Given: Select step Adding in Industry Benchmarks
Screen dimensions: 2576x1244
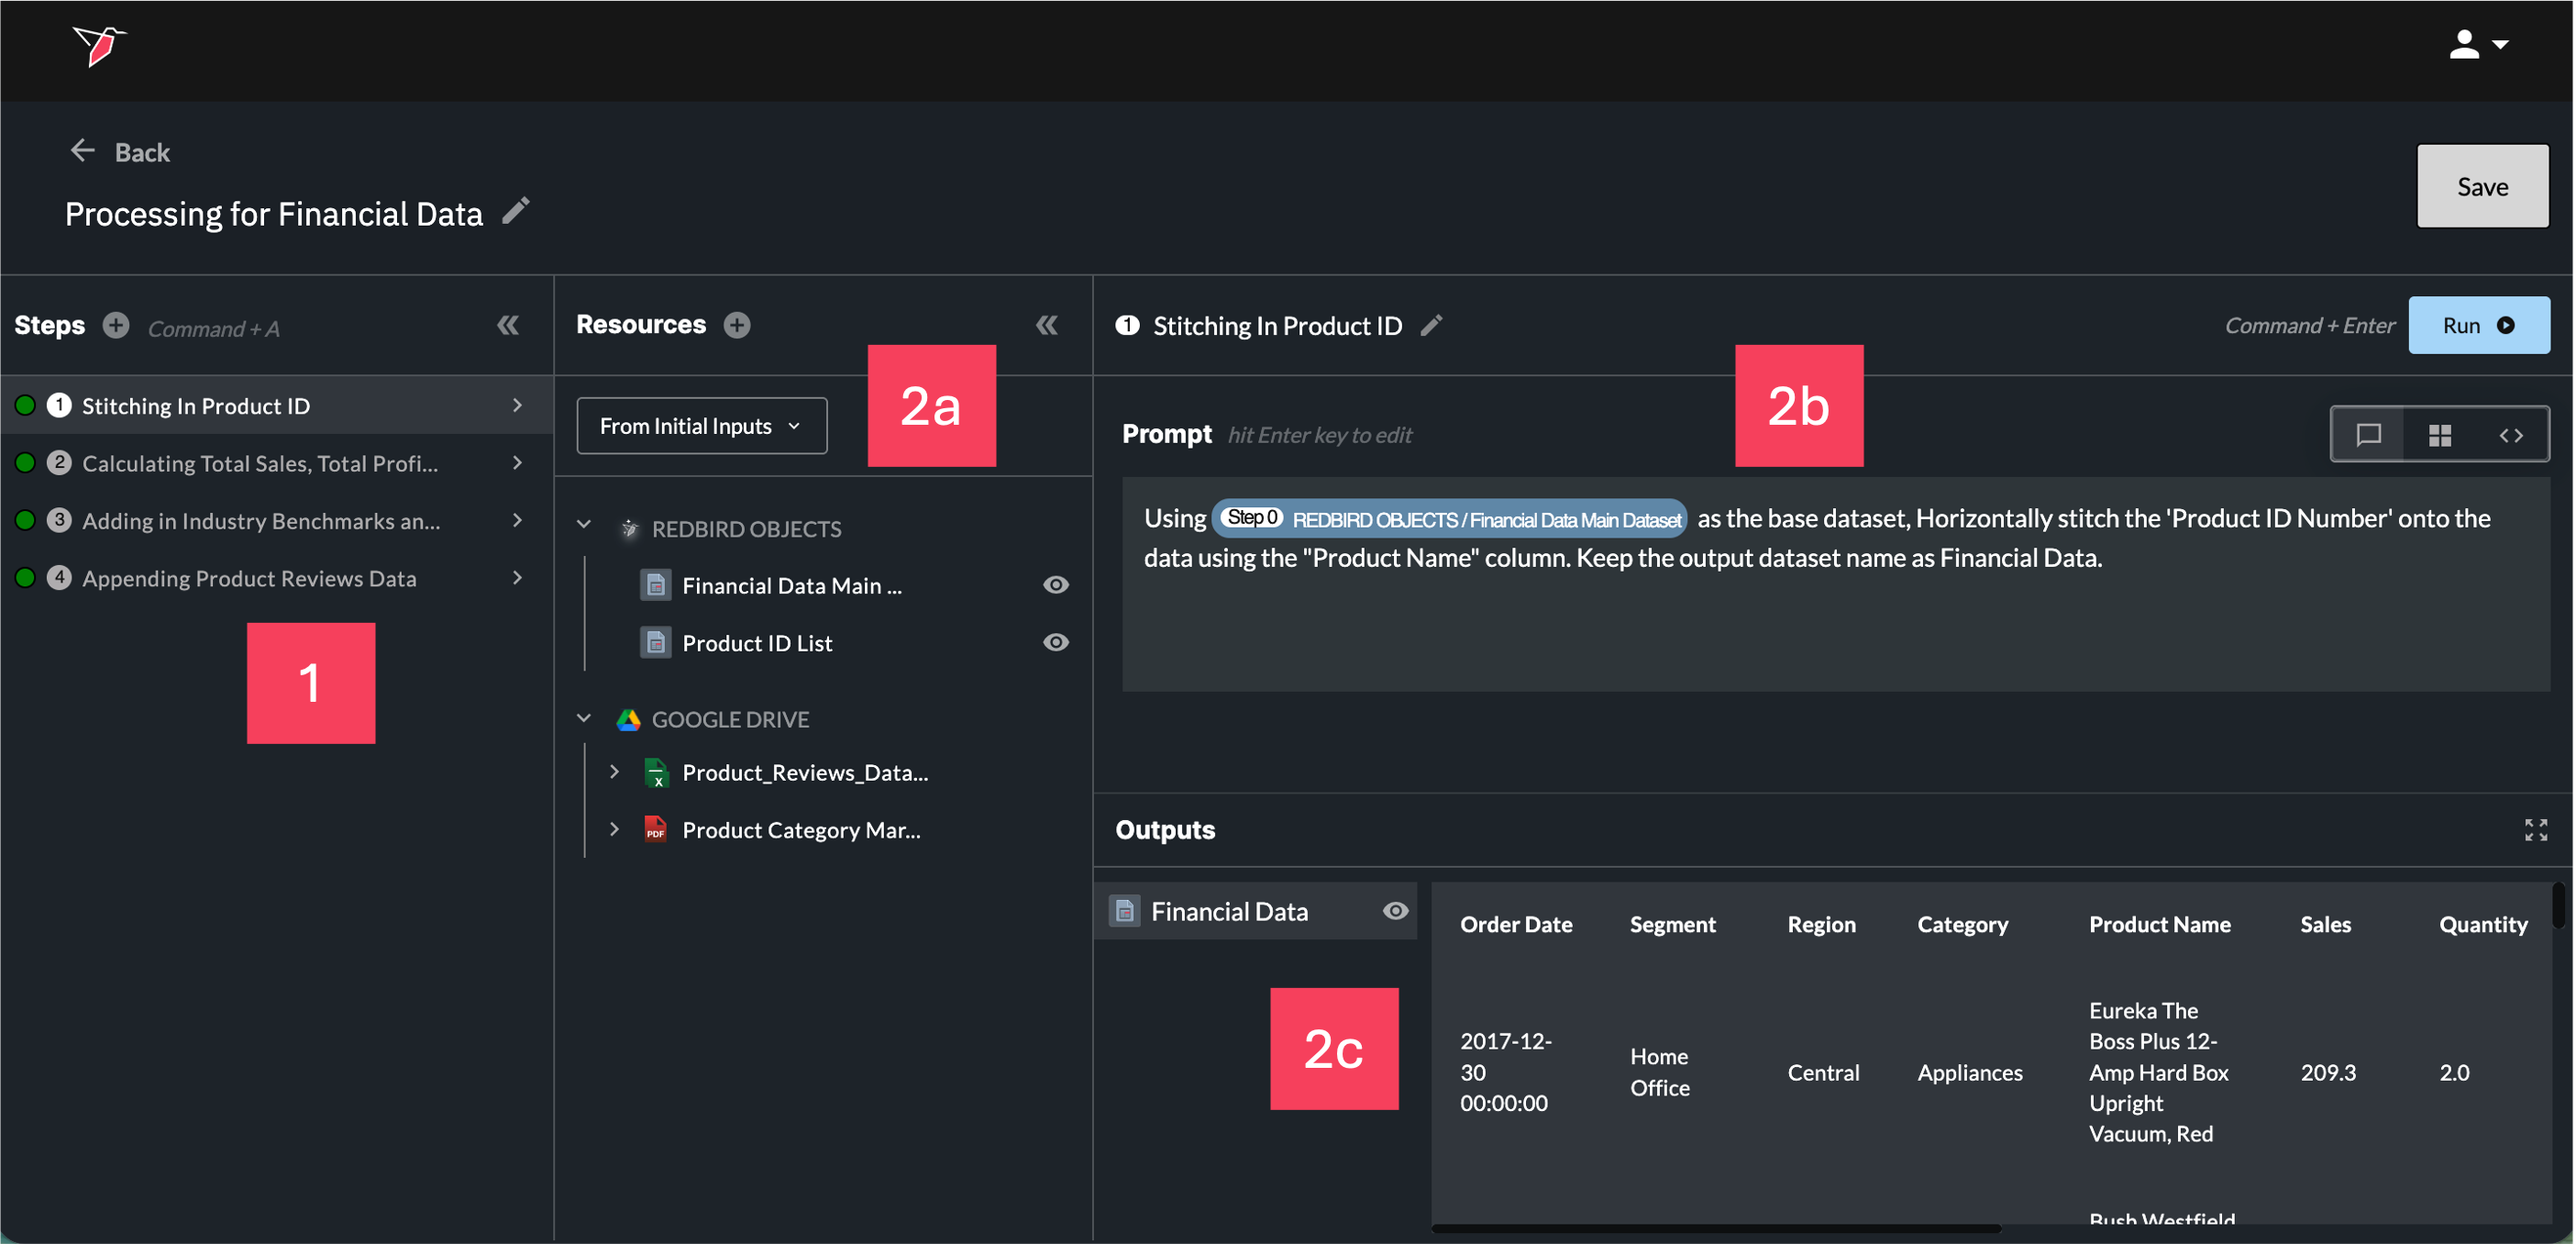Looking at the screenshot, I should [x=260, y=521].
